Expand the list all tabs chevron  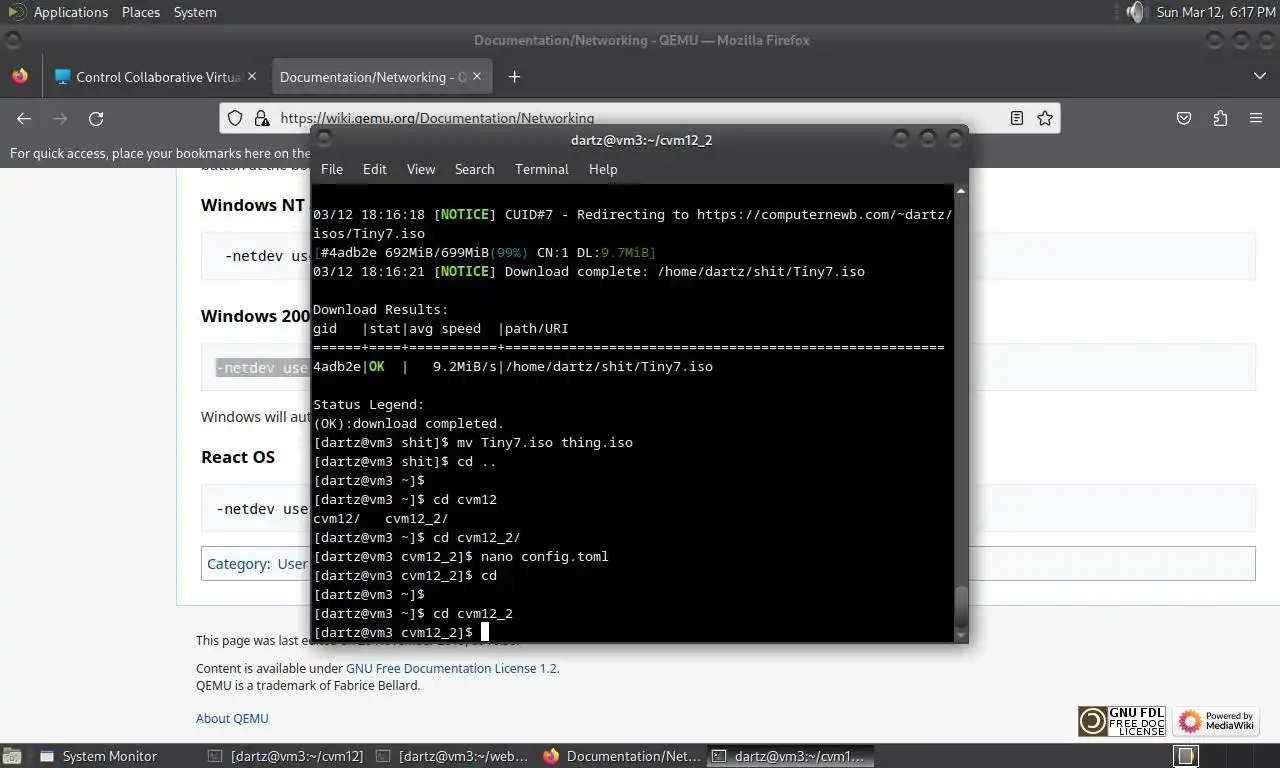(x=1259, y=76)
